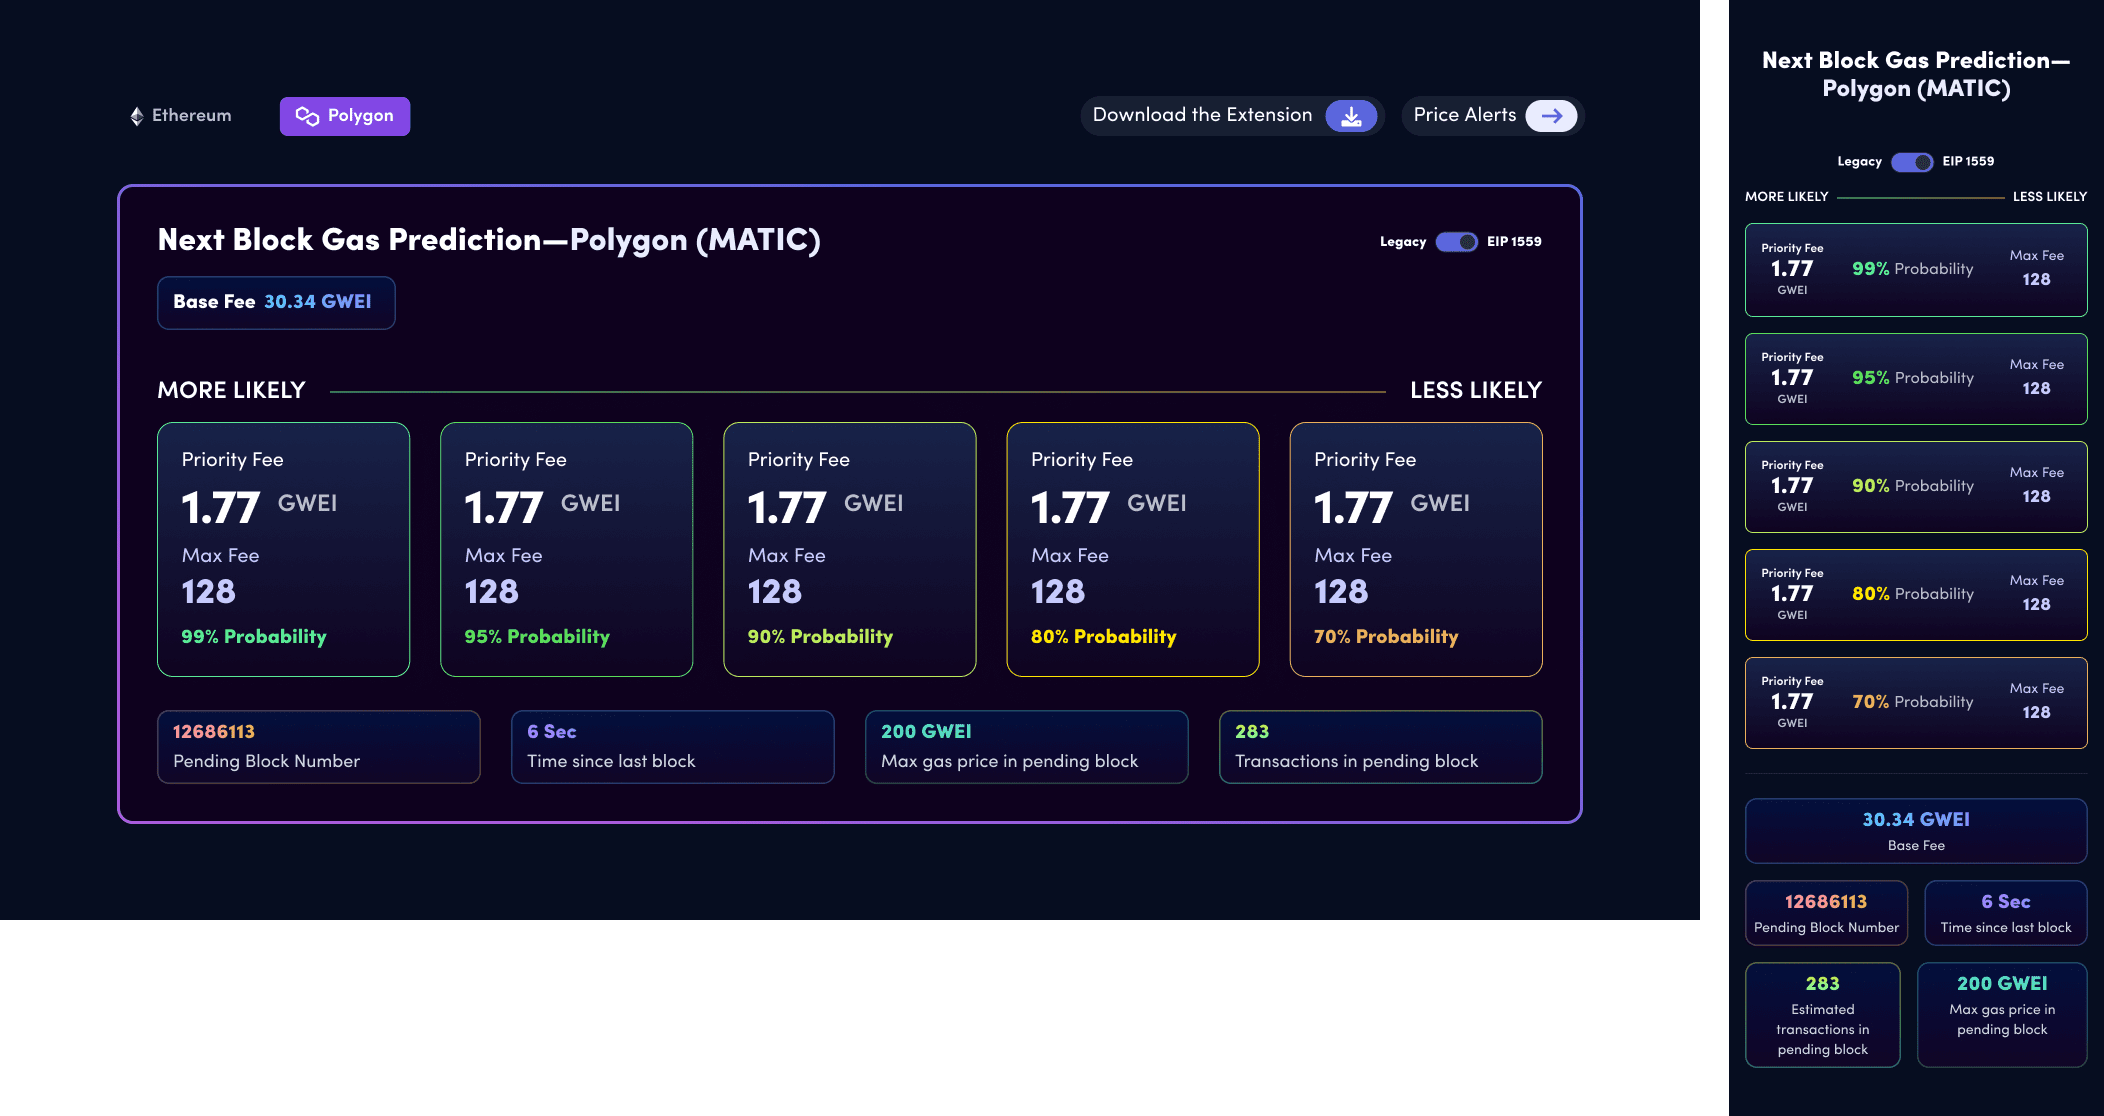This screenshot has width=2104, height=1116.
Task: Toggle Legacy/EIP 1559 switch in side widget
Action: coord(1911,162)
